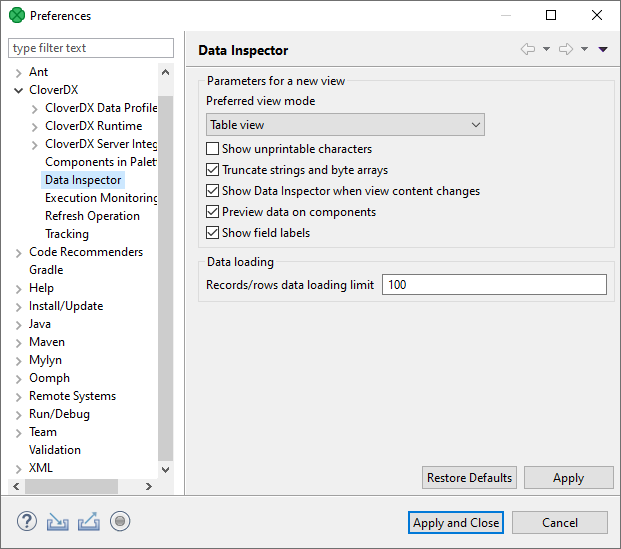Expand the Oomph tree node

pyautogui.click(x=19, y=379)
